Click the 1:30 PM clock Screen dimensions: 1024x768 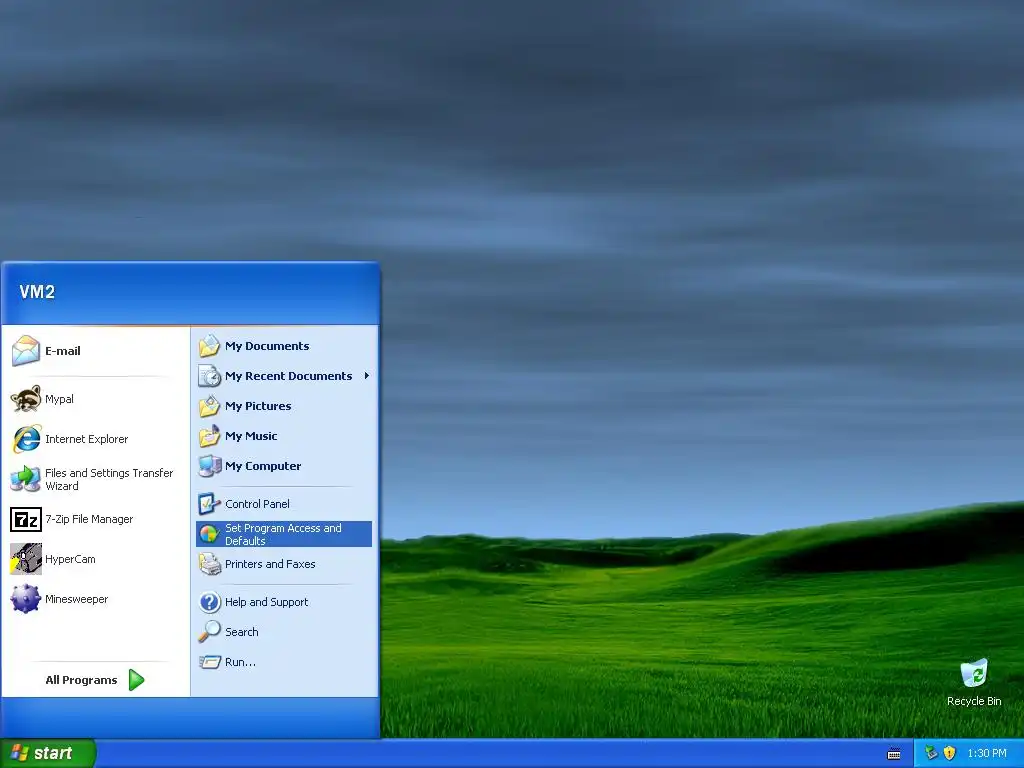(x=987, y=753)
